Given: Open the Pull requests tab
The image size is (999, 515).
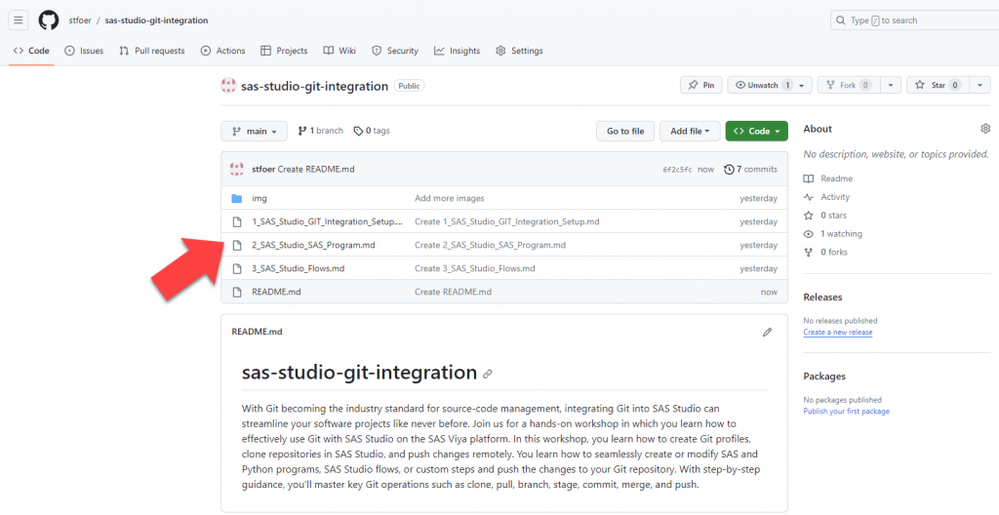Looking at the screenshot, I should pos(152,51).
